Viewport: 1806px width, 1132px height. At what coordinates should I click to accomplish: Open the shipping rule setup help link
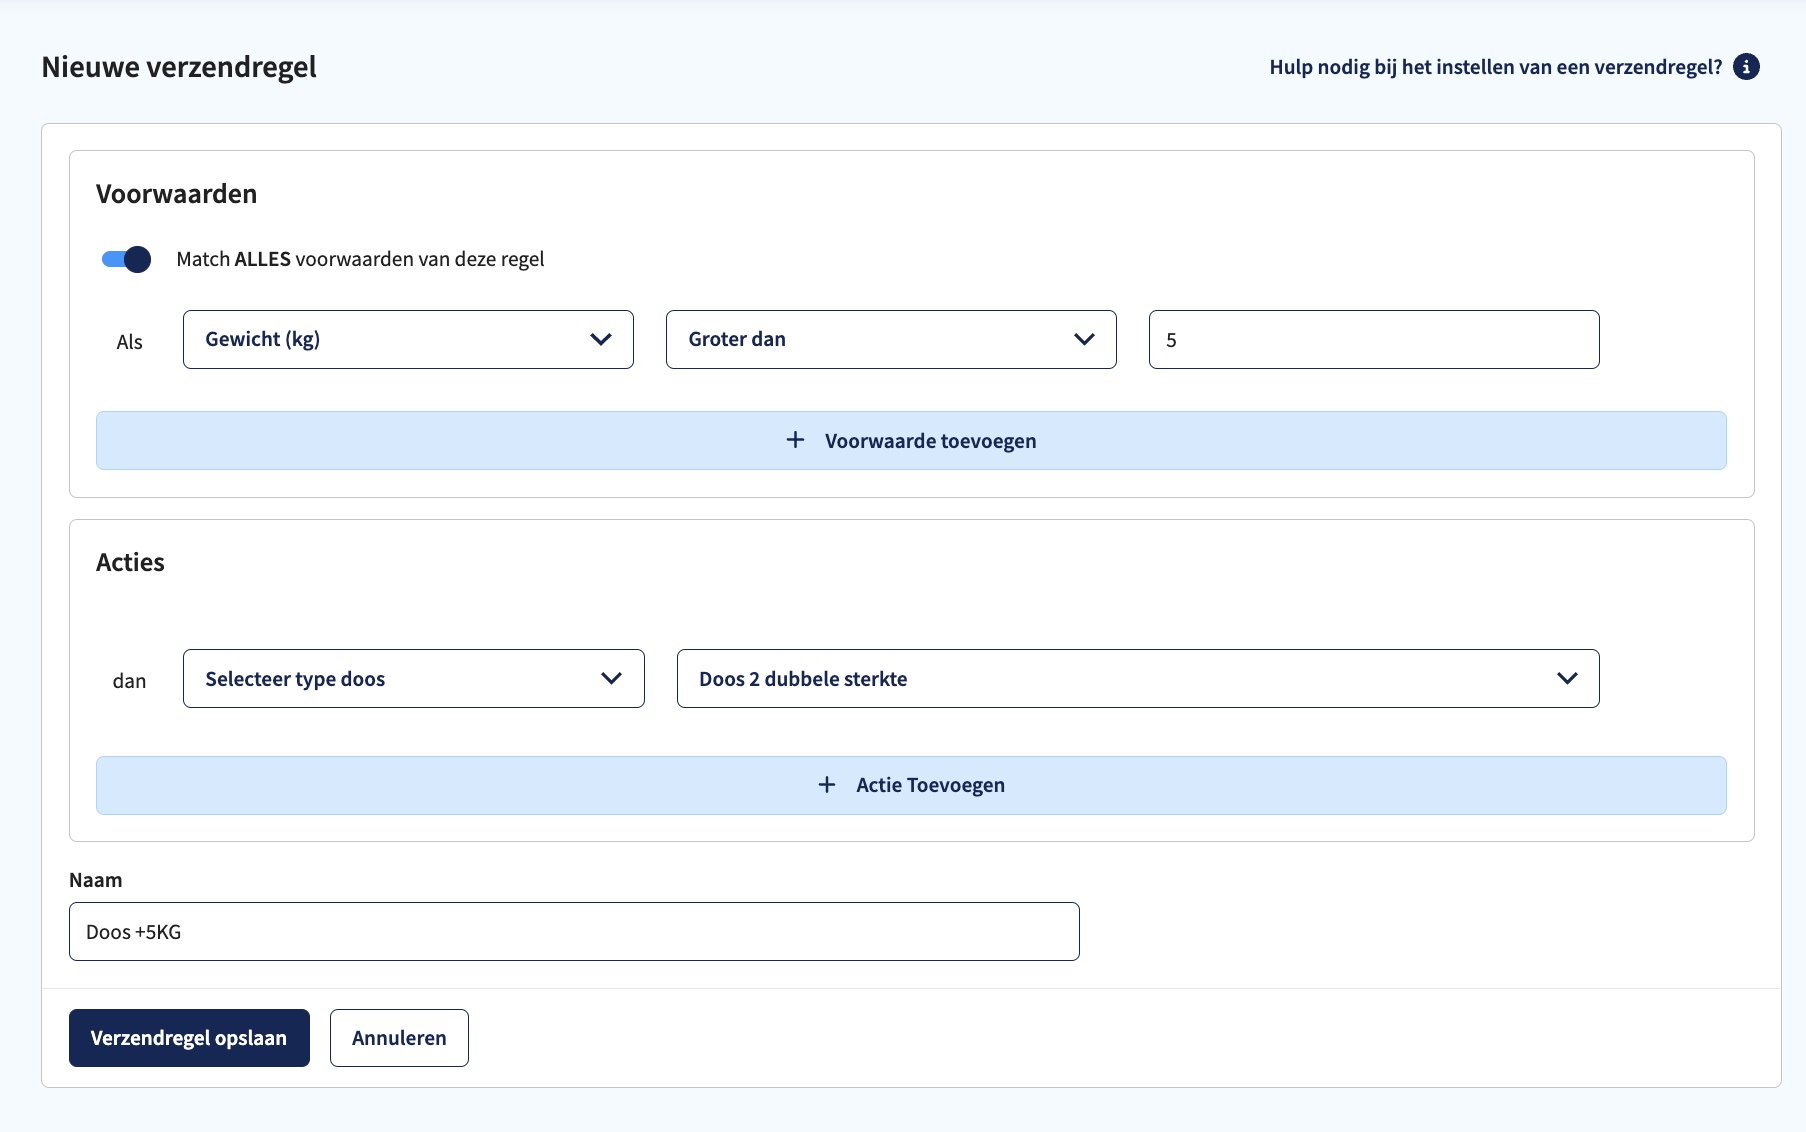coord(1495,67)
